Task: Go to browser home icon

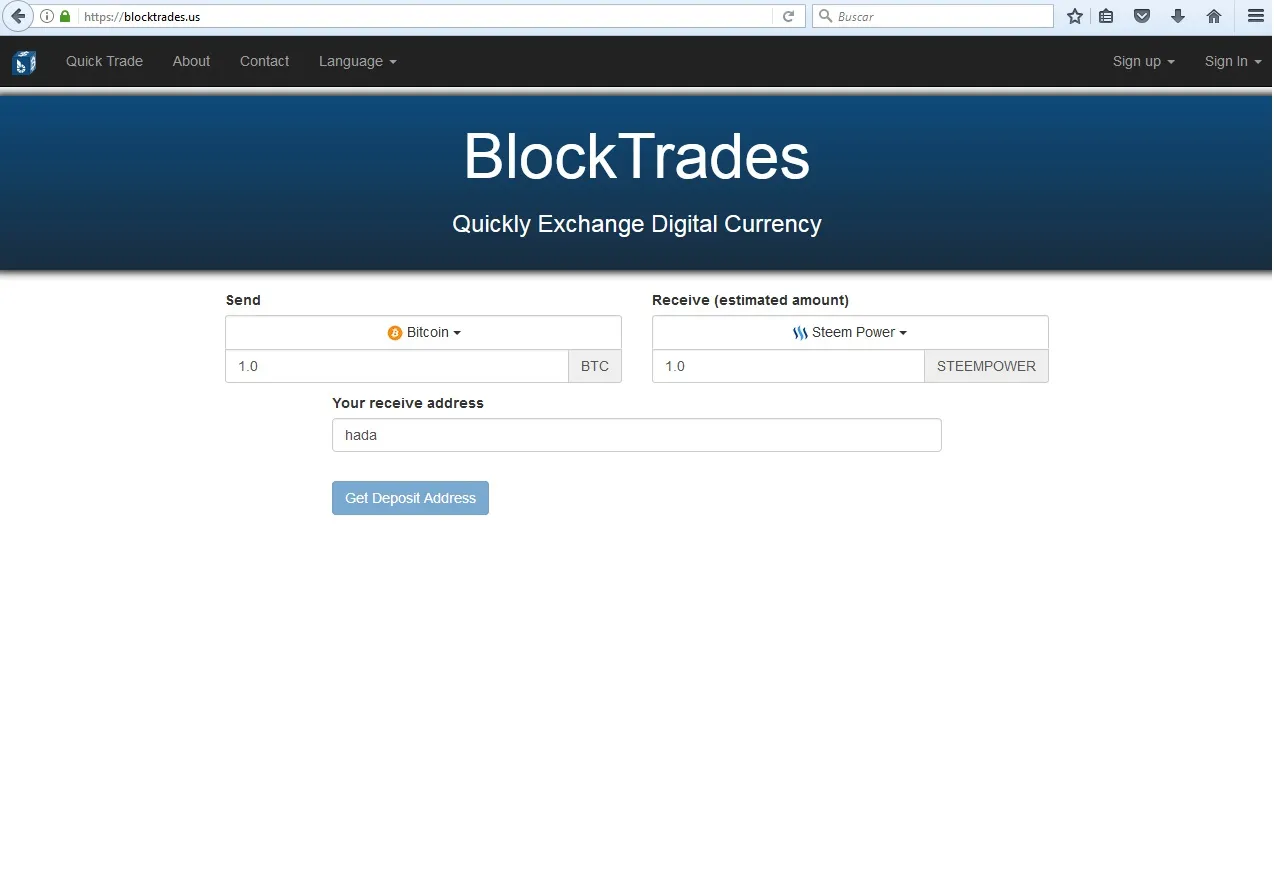Action: 1214,16
